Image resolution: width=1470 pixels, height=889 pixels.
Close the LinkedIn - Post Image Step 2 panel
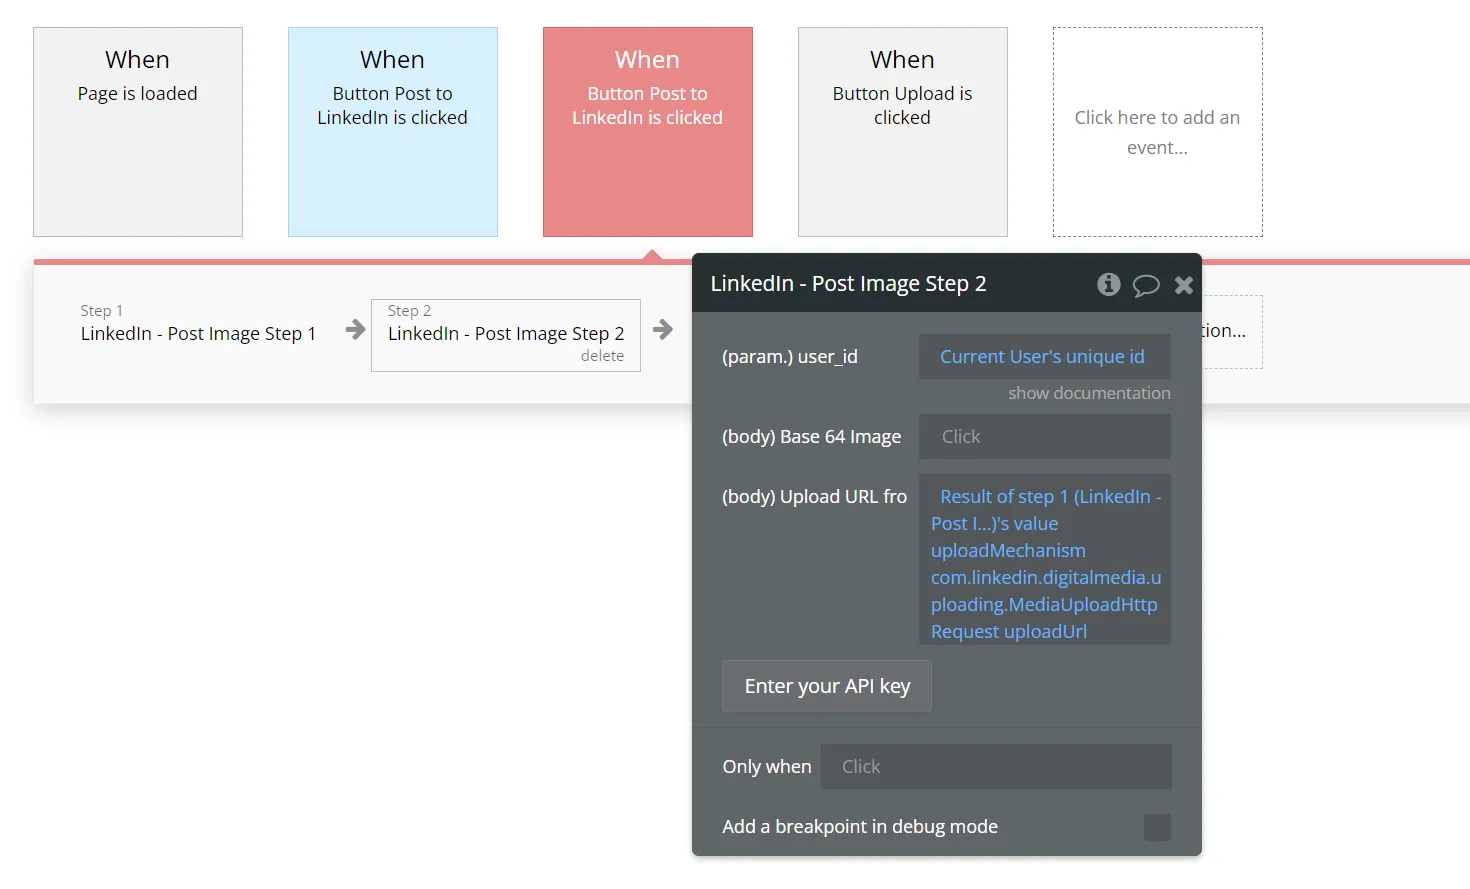click(1184, 285)
